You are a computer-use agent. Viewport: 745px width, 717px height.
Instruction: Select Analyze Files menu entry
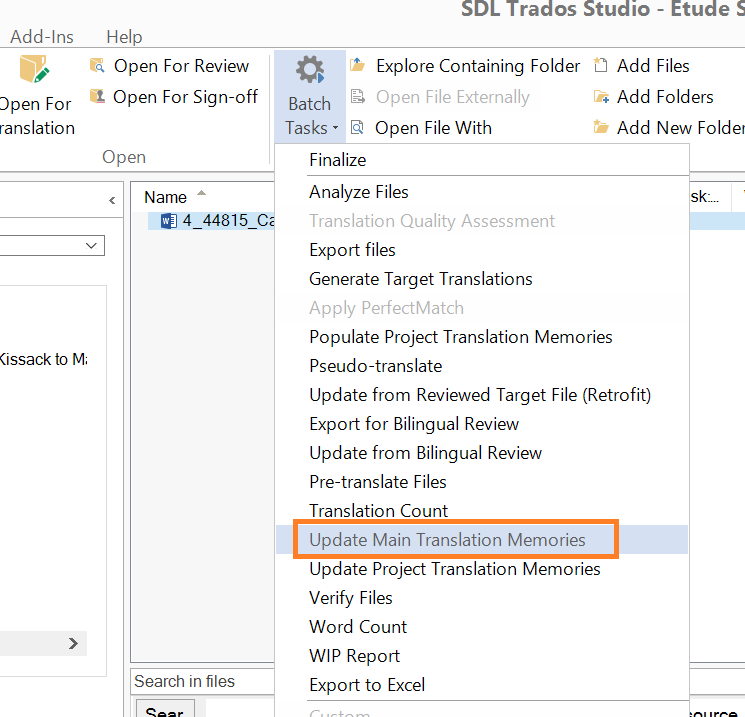click(x=359, y=192)
